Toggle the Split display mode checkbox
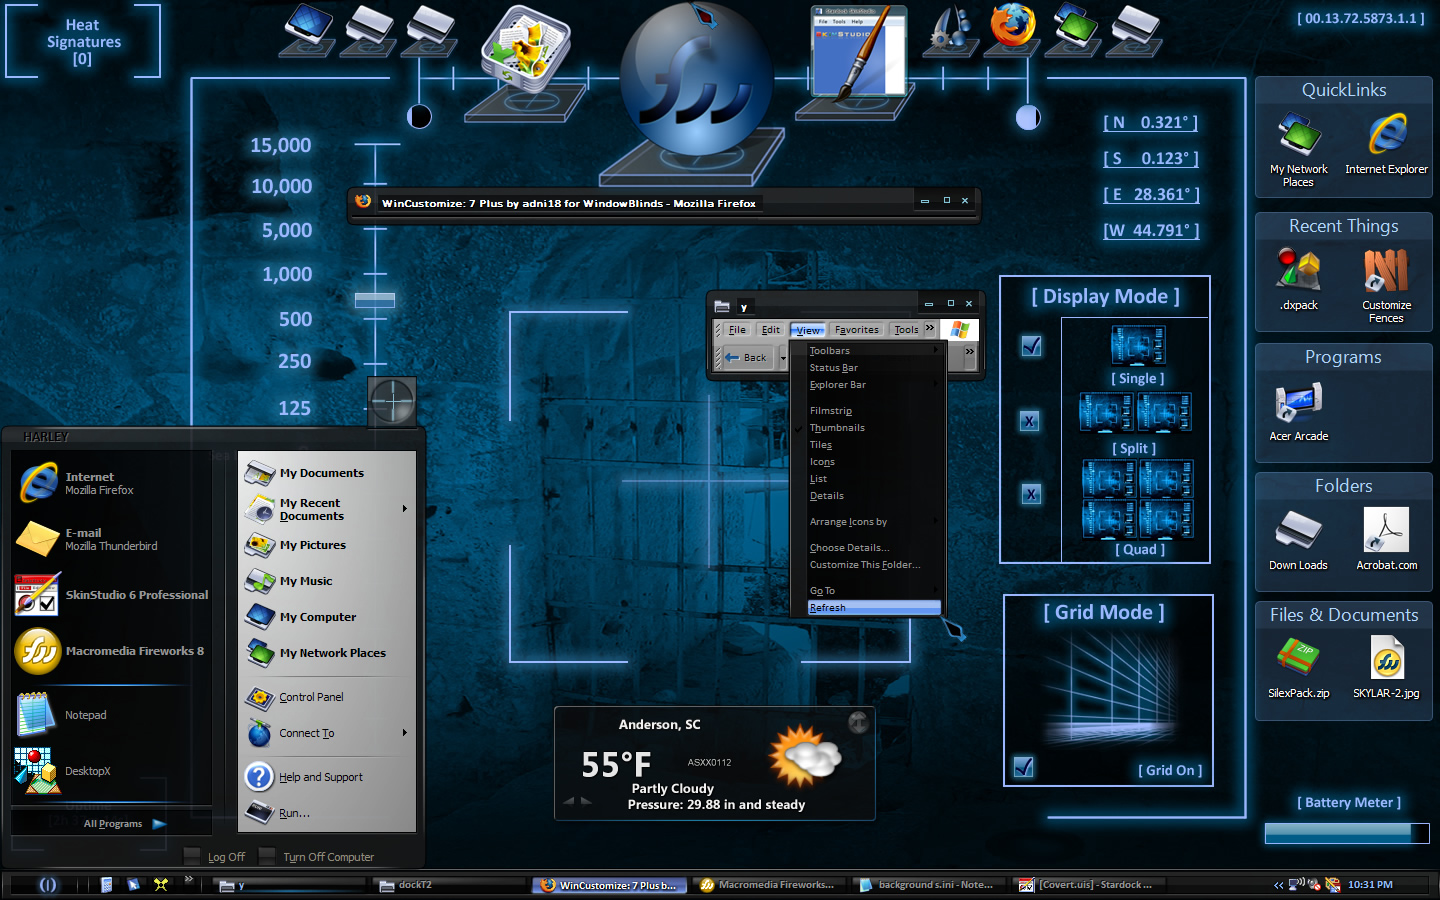Screen dimensions: 1440x900 tap(1030, 421)
